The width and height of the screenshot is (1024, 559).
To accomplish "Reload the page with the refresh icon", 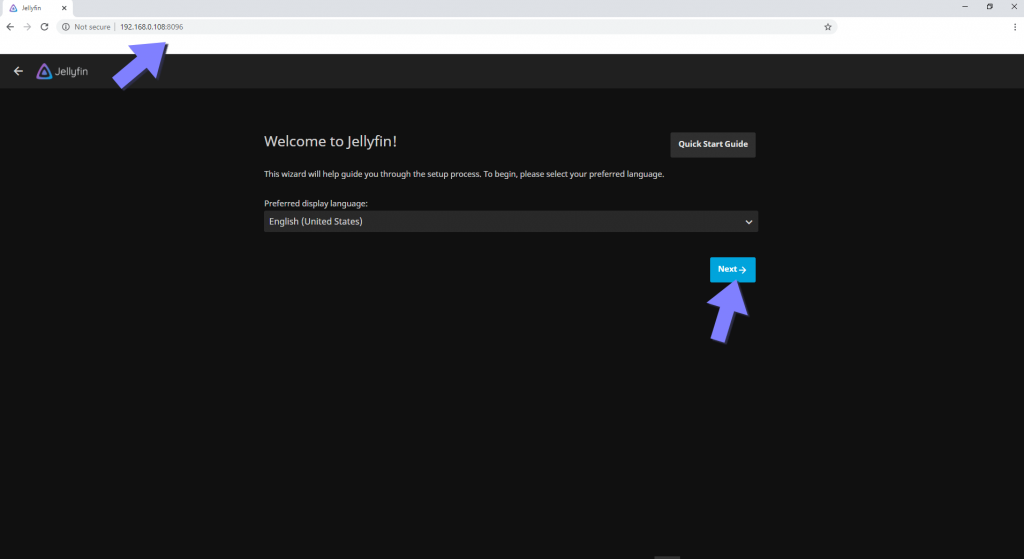I will point(44,27).
